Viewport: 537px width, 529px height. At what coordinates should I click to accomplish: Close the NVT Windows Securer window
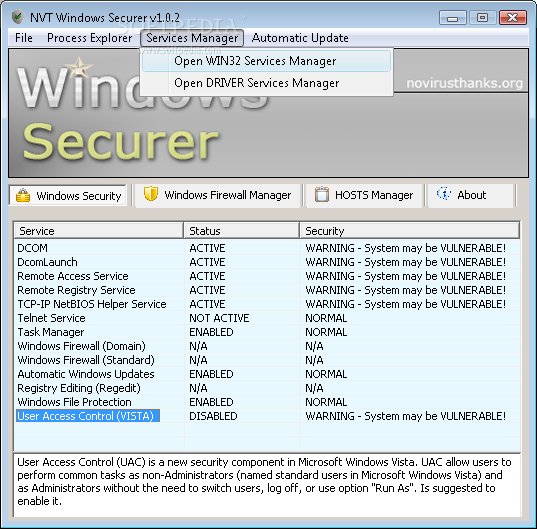click(513, 17)
